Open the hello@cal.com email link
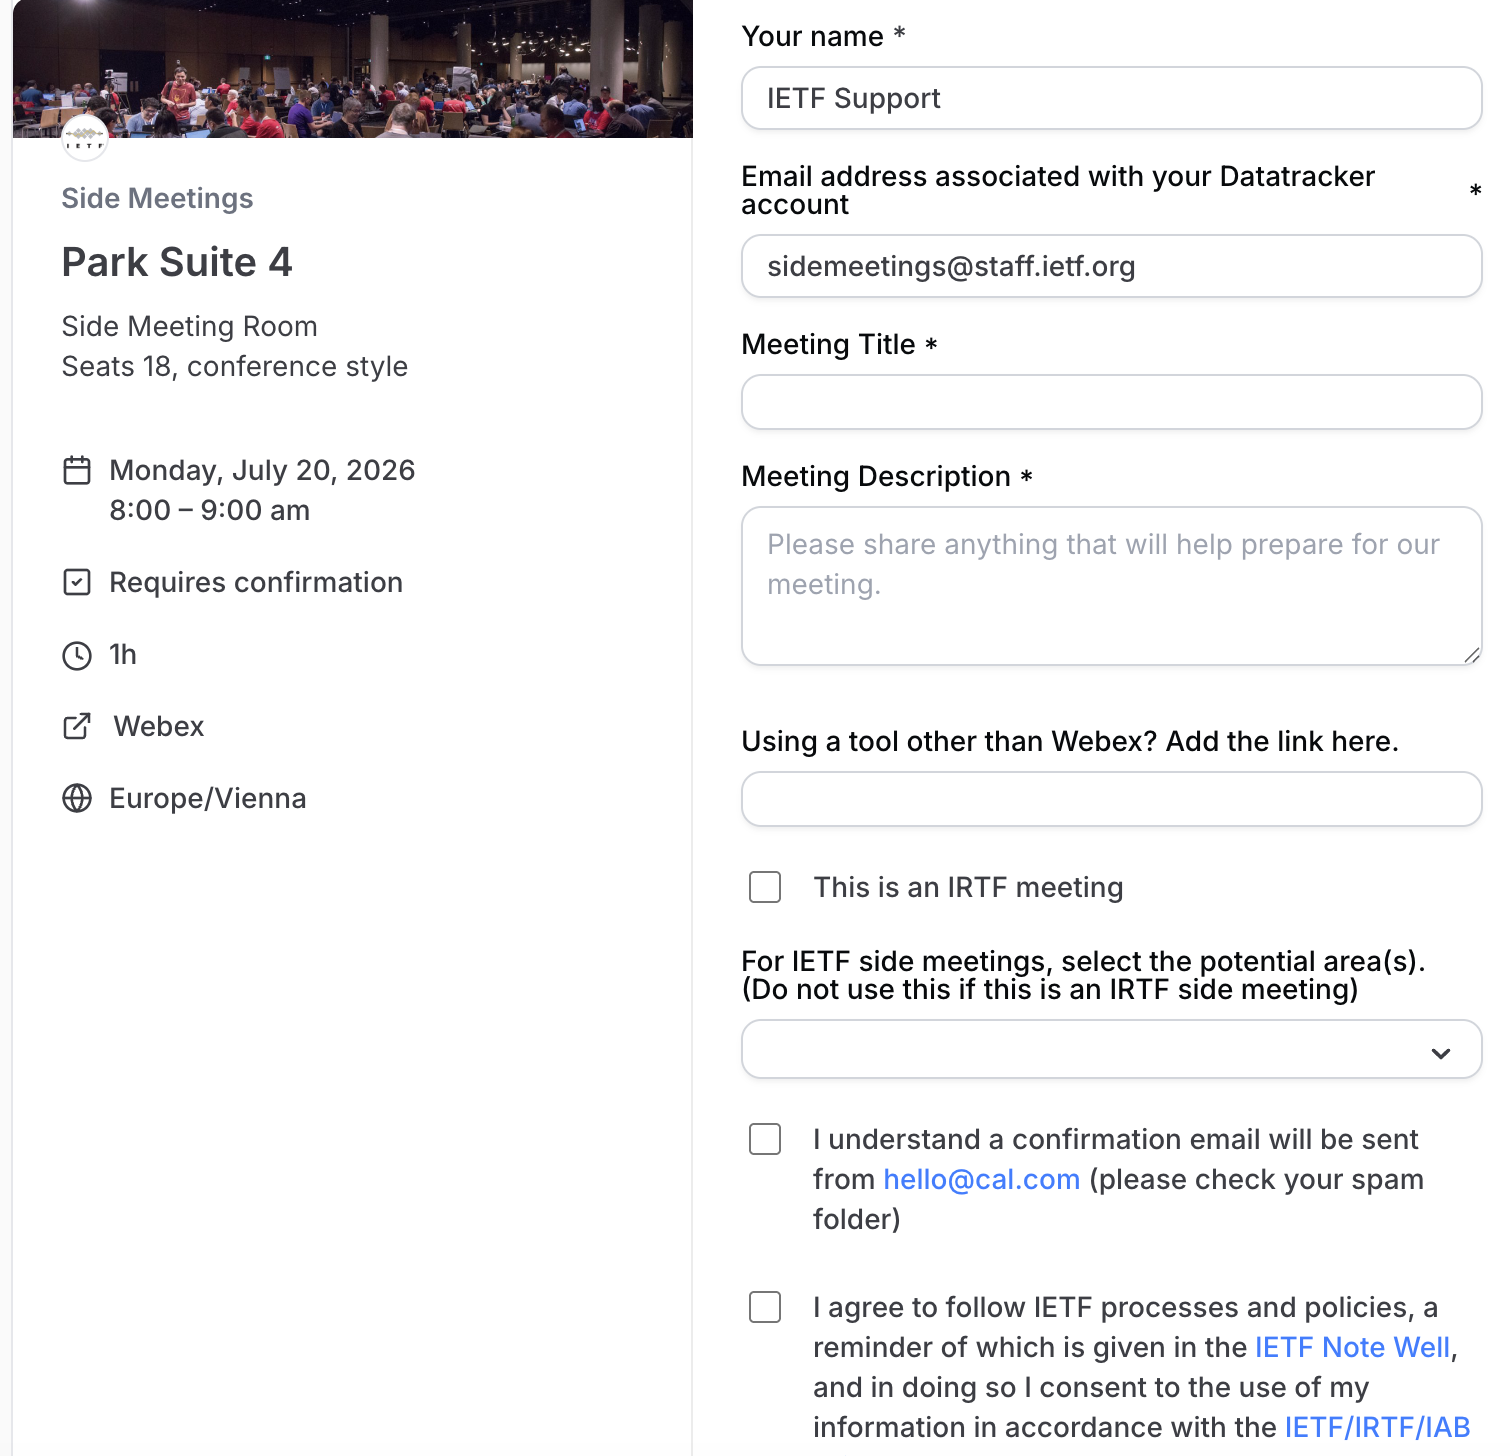The width and height of the screenshot is (1510, 1456). coord(981,1179)
